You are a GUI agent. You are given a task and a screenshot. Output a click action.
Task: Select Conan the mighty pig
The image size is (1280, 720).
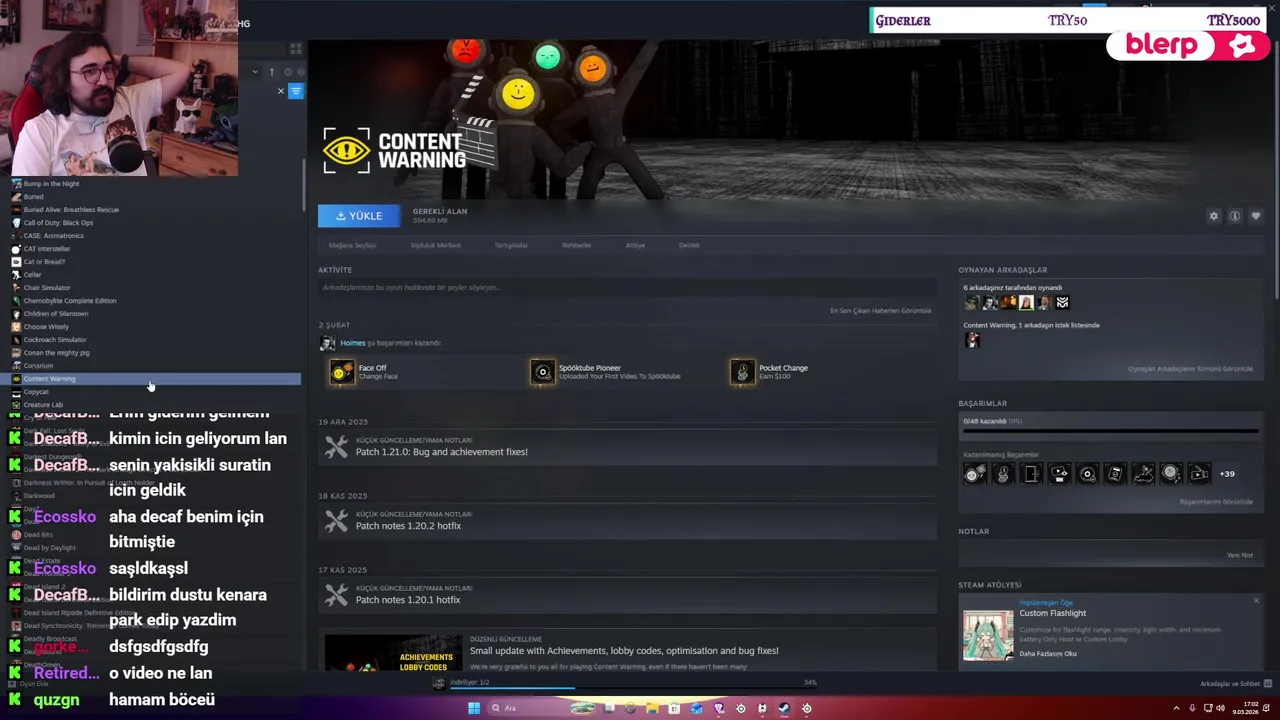click(56, 353)
